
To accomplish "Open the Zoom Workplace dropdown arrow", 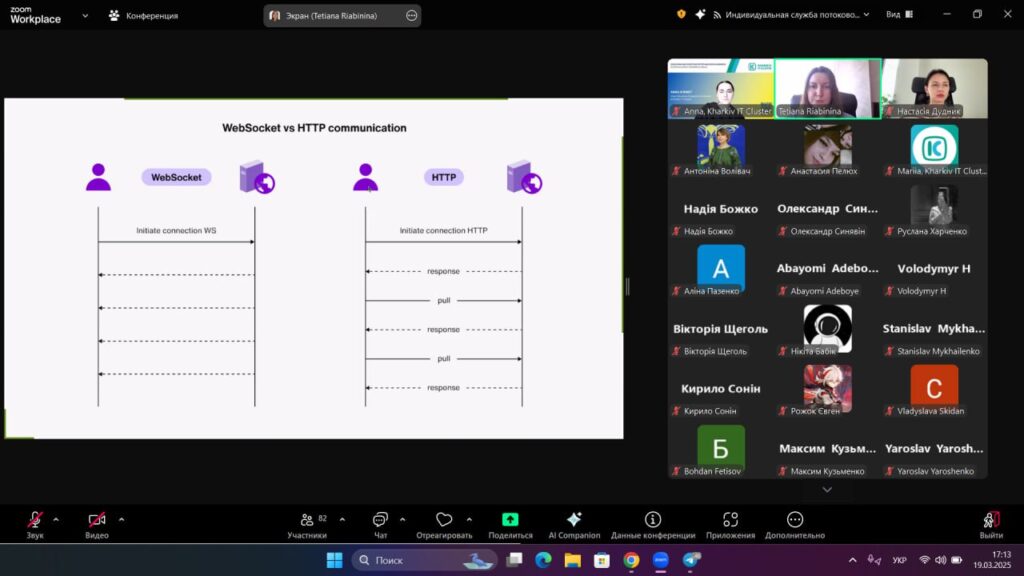I will [85, 16].
